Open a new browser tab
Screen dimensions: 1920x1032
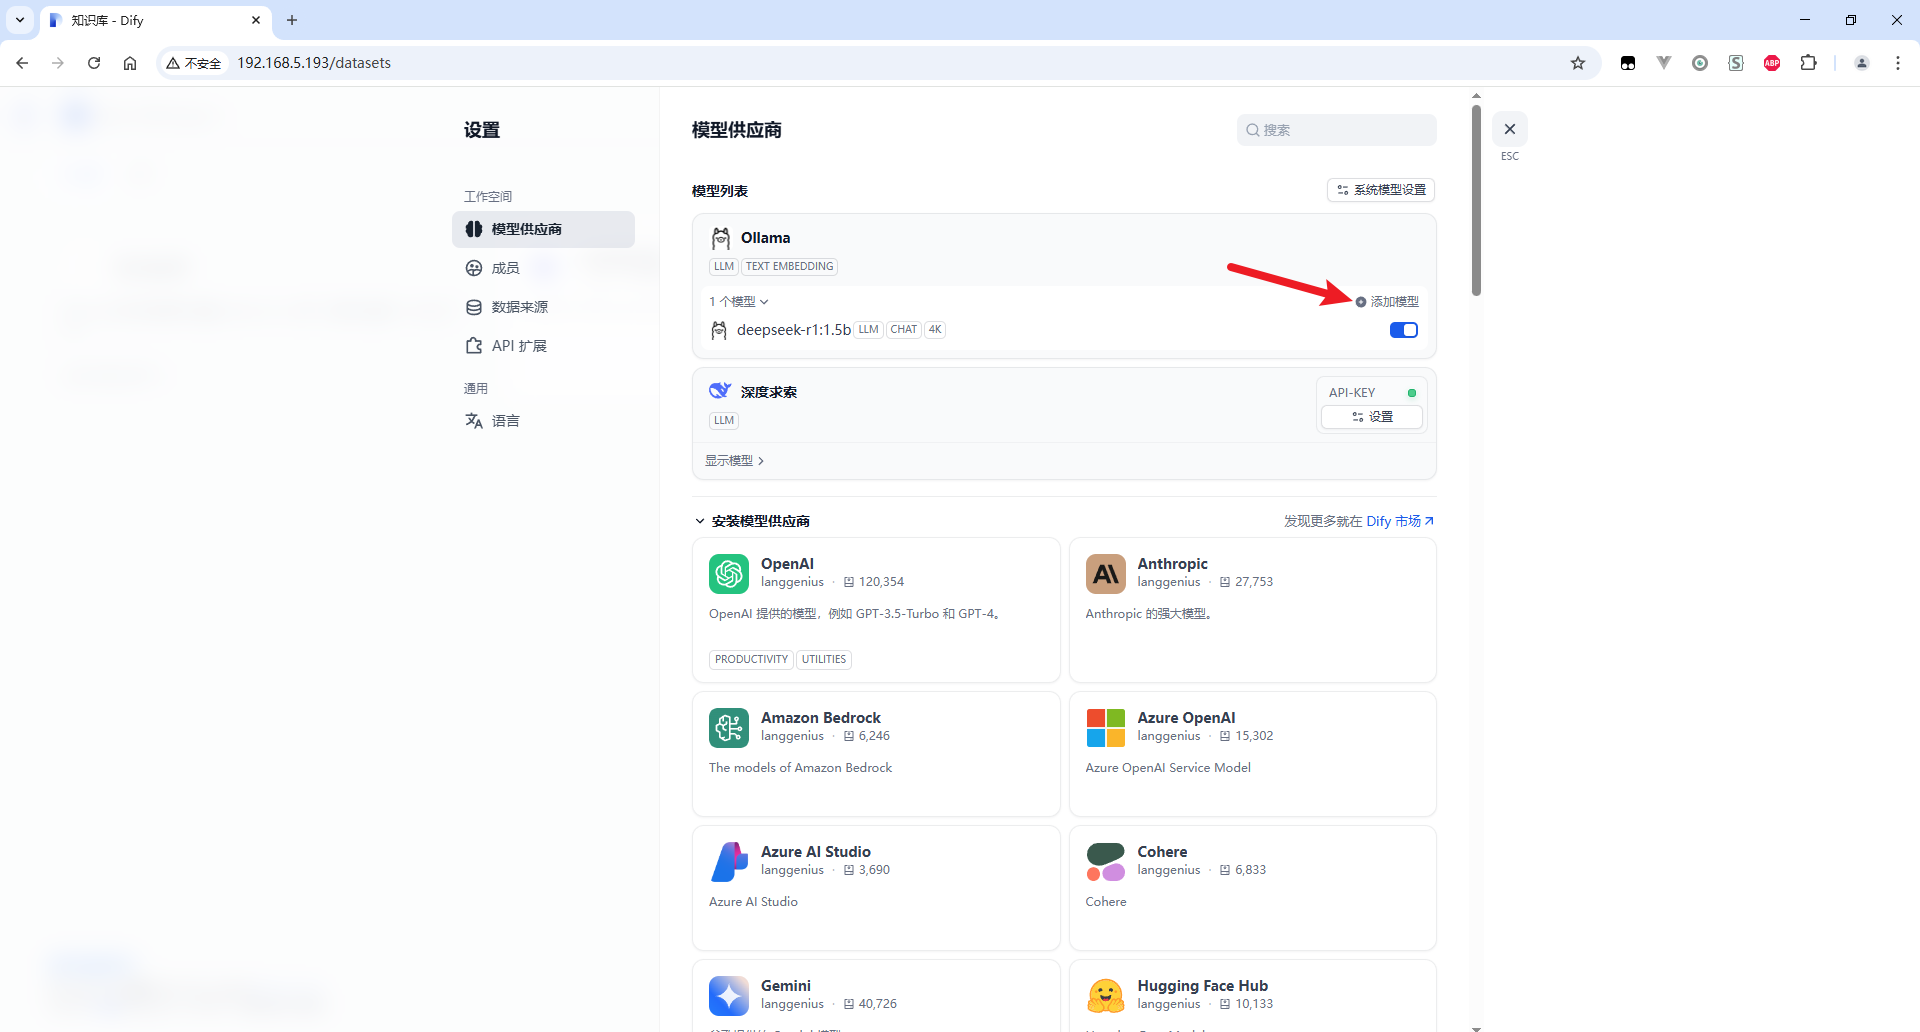coord(292,20)
